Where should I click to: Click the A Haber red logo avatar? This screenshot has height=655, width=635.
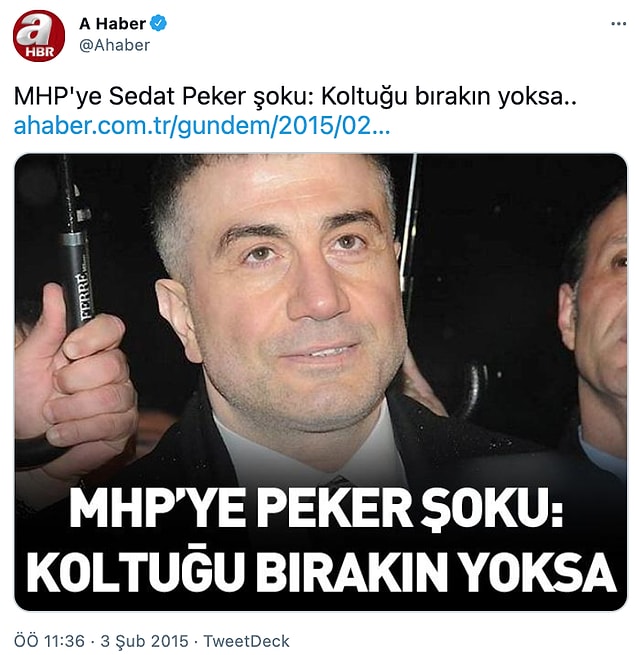coord(39,36)
